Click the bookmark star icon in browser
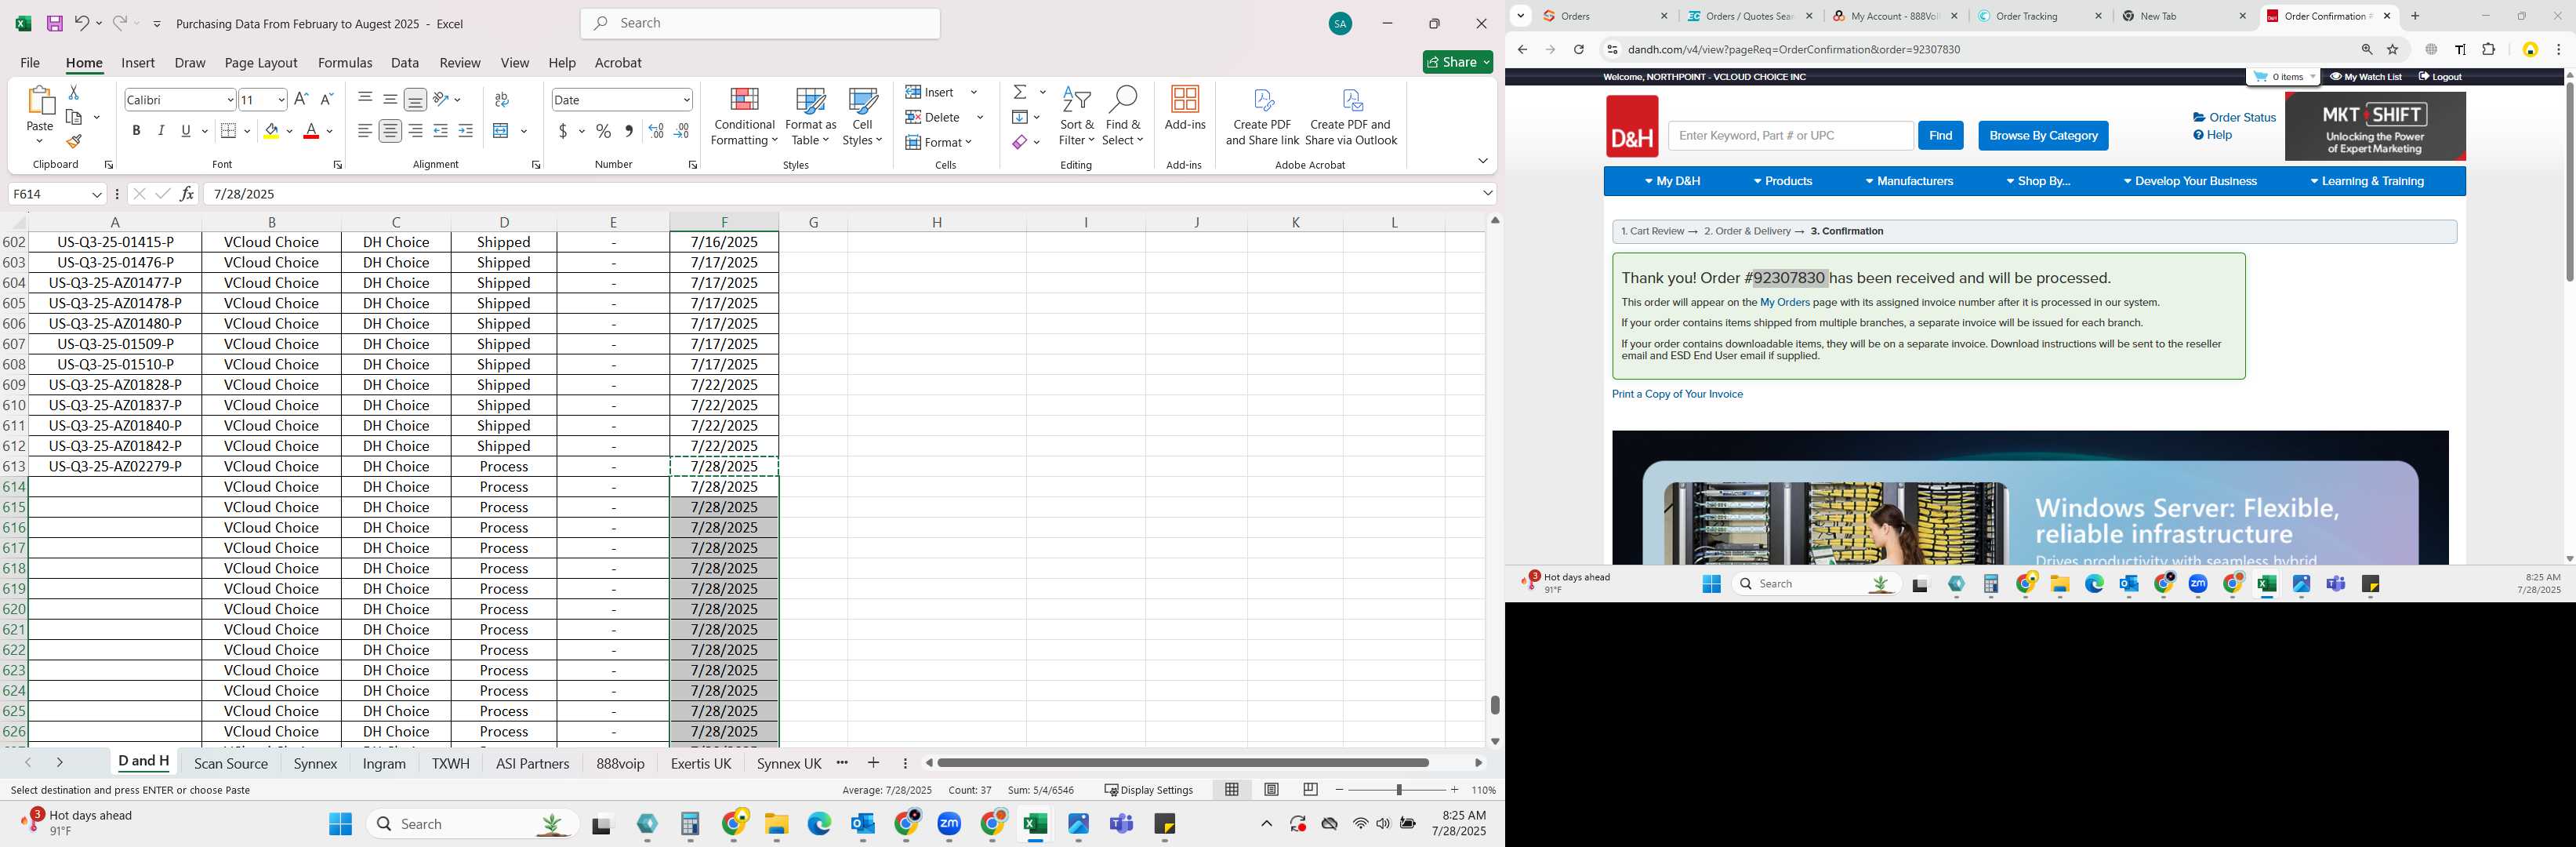 (x=2392, y=50)
